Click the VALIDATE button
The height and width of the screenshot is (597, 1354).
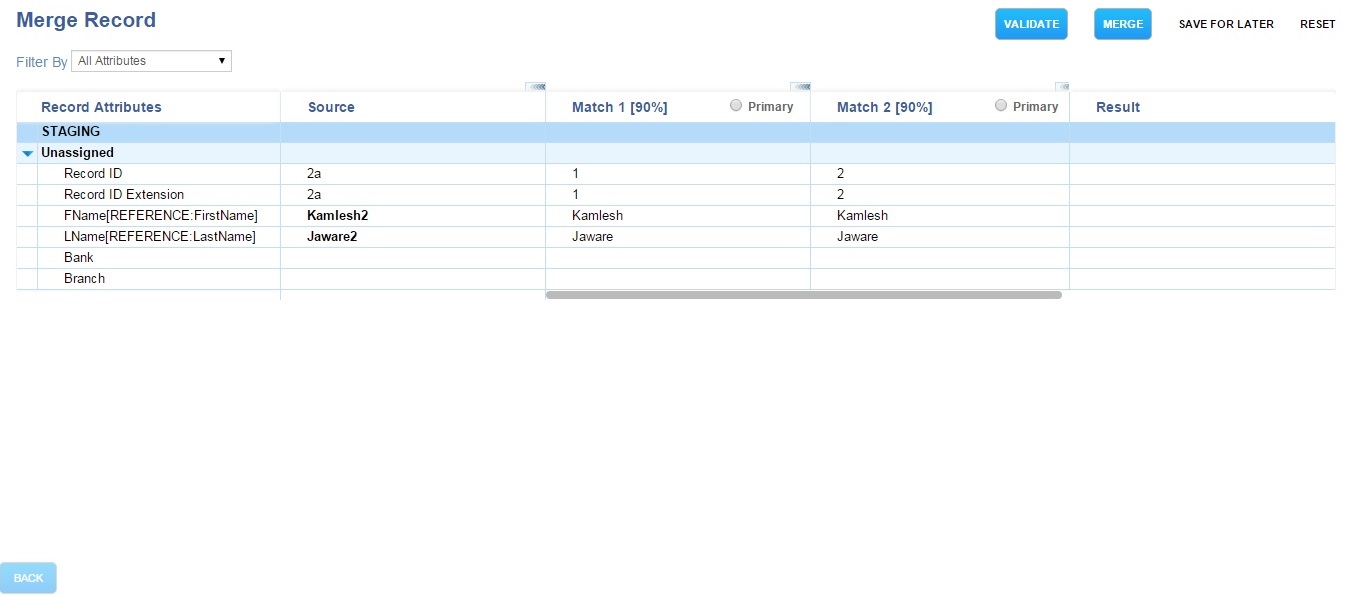coord(1031,24)
